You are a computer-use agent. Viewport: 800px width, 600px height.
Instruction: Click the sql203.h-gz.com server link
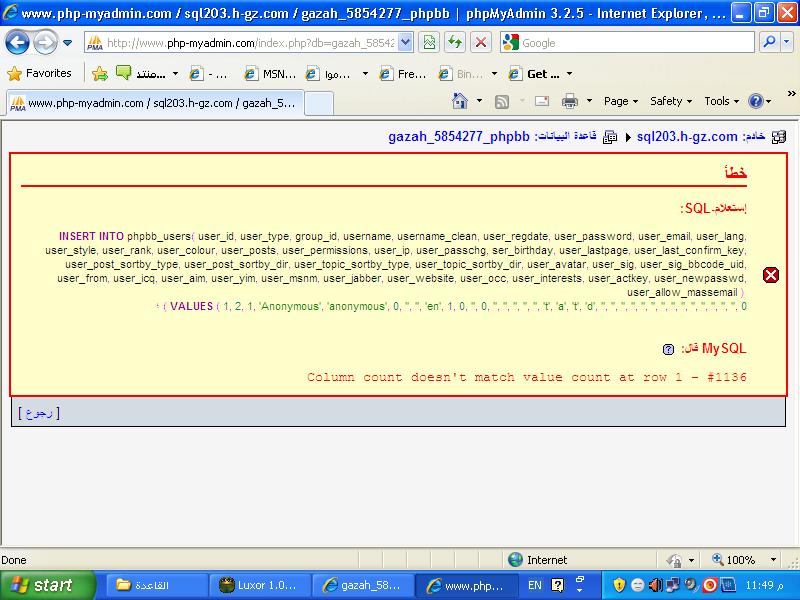coord(687,137)
